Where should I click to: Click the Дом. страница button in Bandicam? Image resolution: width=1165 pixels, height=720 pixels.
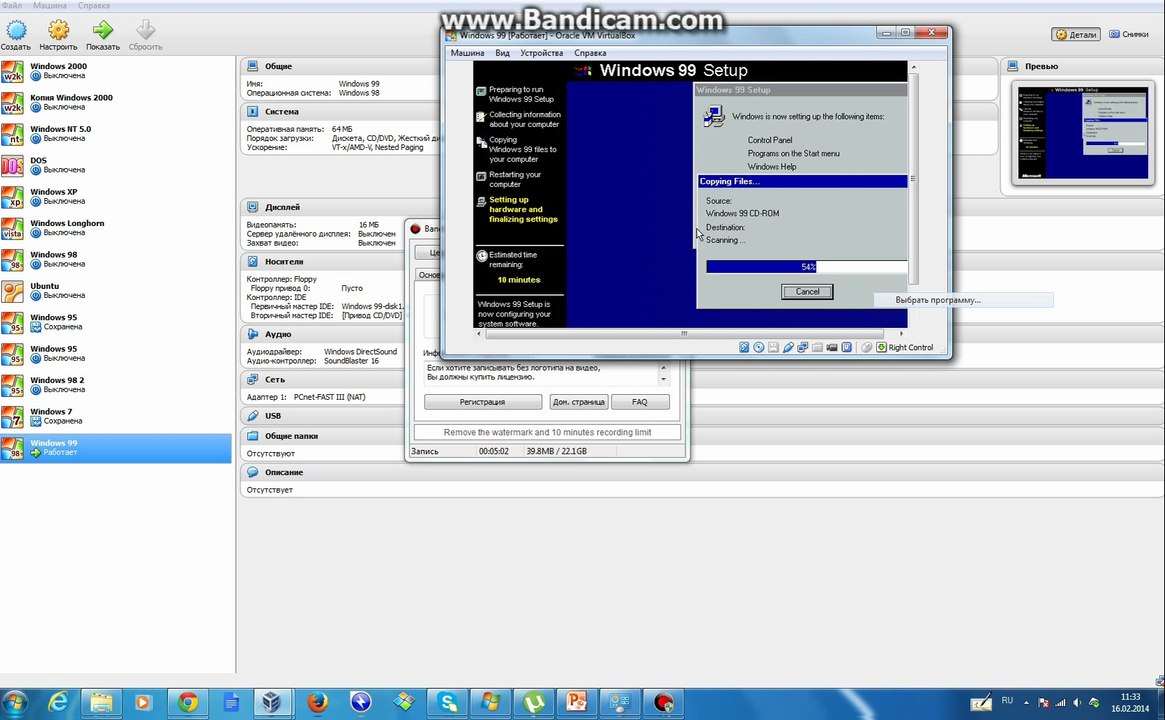click(x=578, y=402)
